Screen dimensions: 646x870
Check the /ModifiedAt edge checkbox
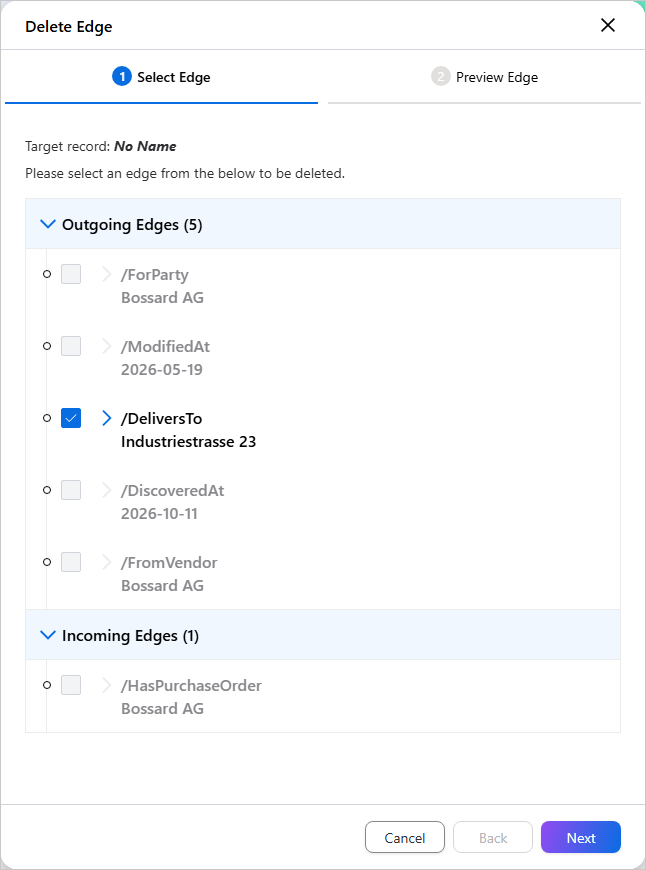[x=71, y=346]
